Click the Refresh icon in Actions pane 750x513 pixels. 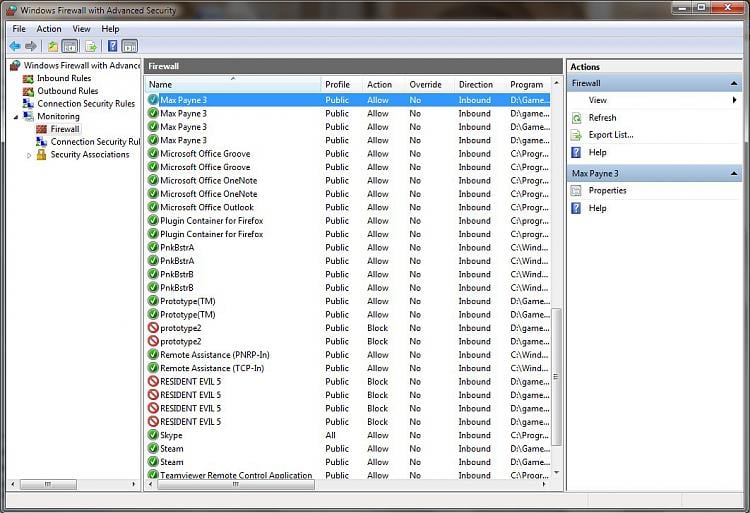pos(576,118)
